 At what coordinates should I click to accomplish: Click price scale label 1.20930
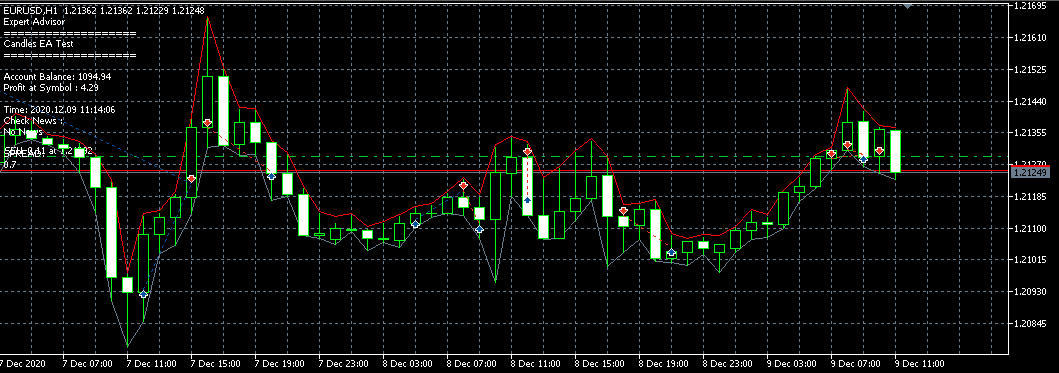1029,292
